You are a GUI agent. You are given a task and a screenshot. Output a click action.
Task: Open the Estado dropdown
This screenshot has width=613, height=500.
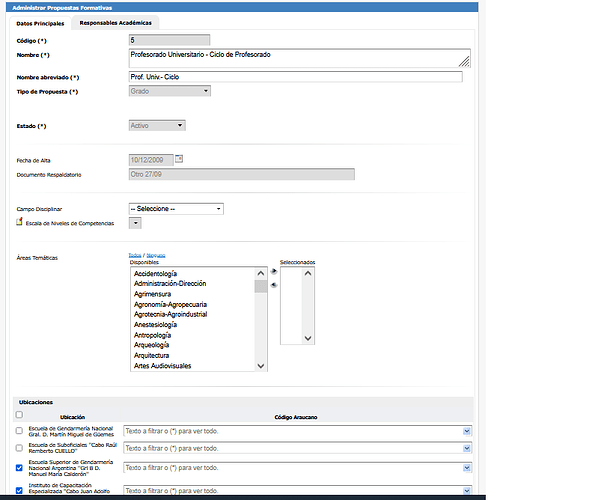pos(157,125)
